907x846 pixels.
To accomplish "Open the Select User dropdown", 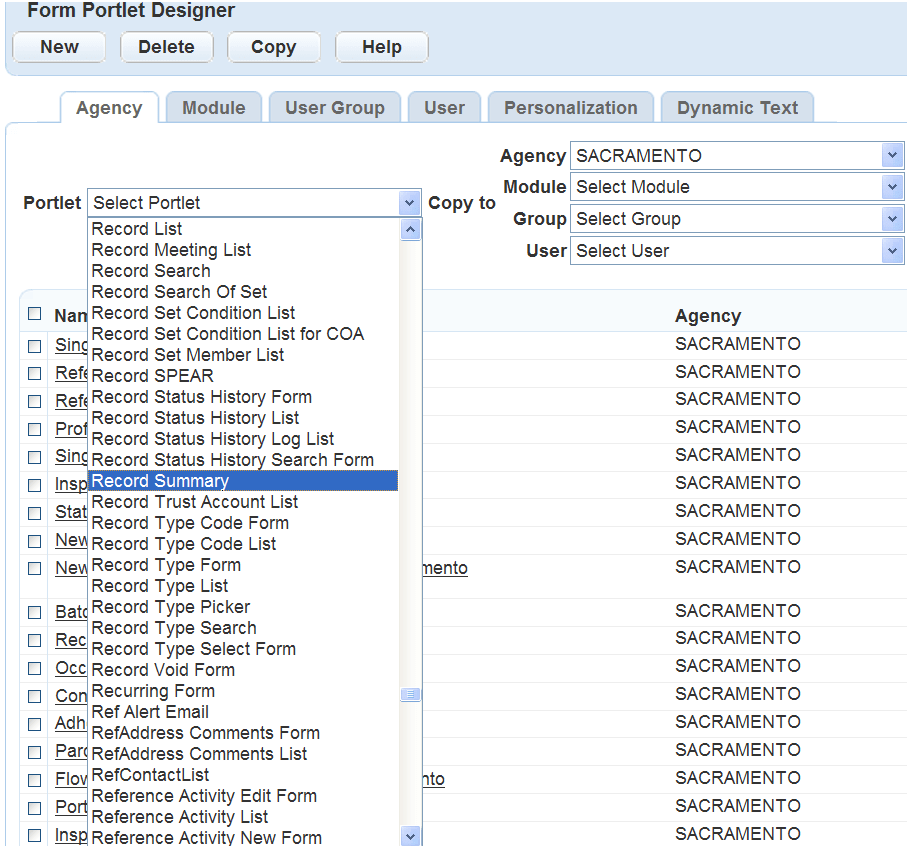I will coord(892,251).
